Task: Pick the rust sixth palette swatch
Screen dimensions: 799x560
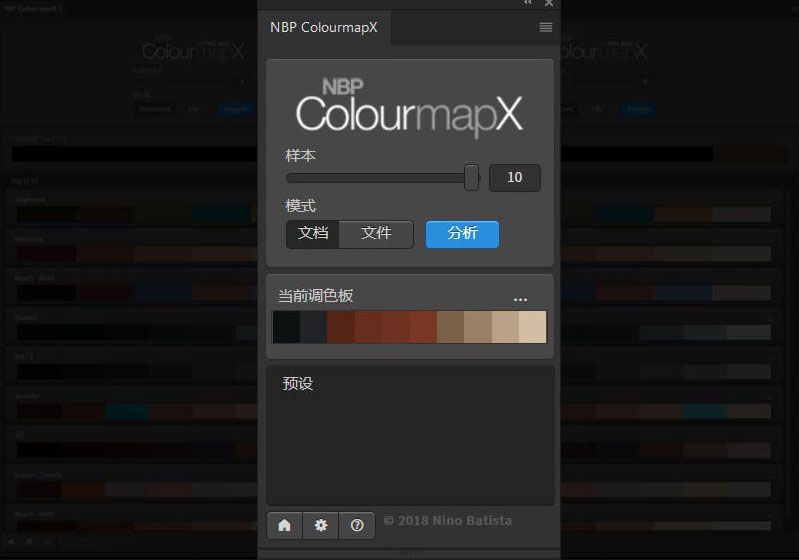Action: click(x=423, y=327)
